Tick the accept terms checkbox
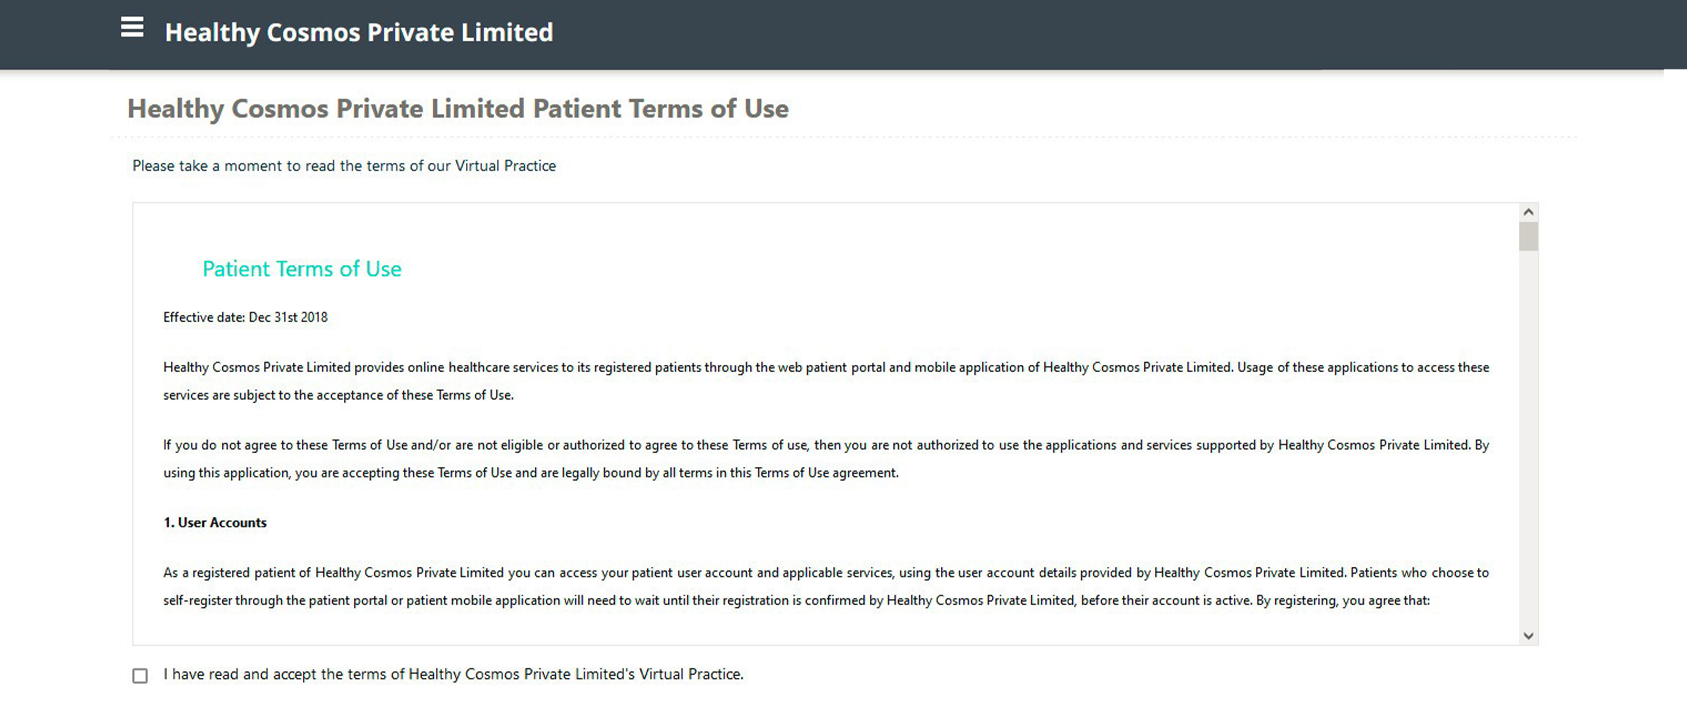The image size is (1687, 722). (140, 676)
